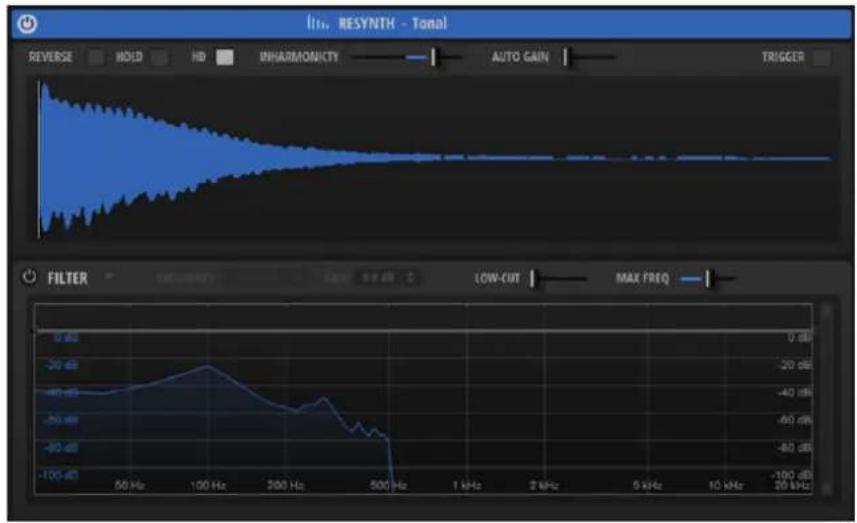Click the INHARMONICITY slider handle
Screen dimensions: 857x523
(433, 57)
